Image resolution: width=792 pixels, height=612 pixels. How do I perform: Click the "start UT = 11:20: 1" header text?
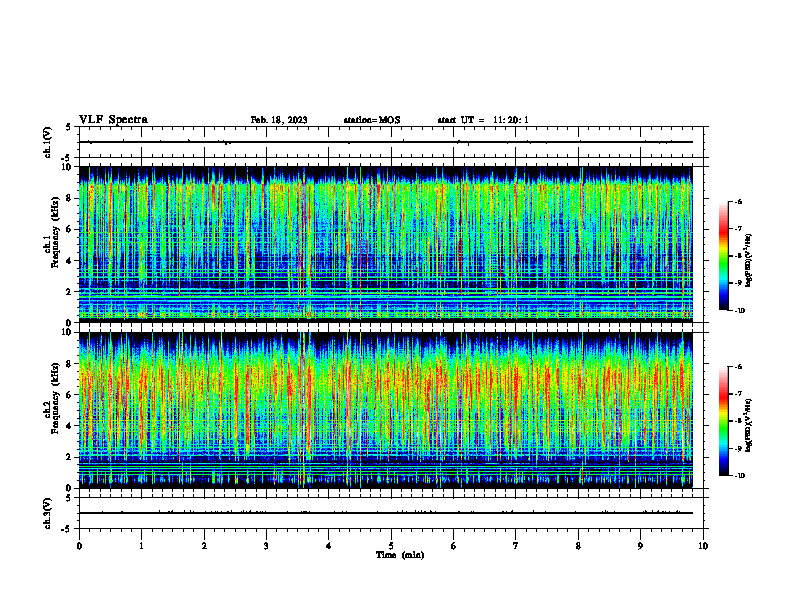tap(483, 120)
